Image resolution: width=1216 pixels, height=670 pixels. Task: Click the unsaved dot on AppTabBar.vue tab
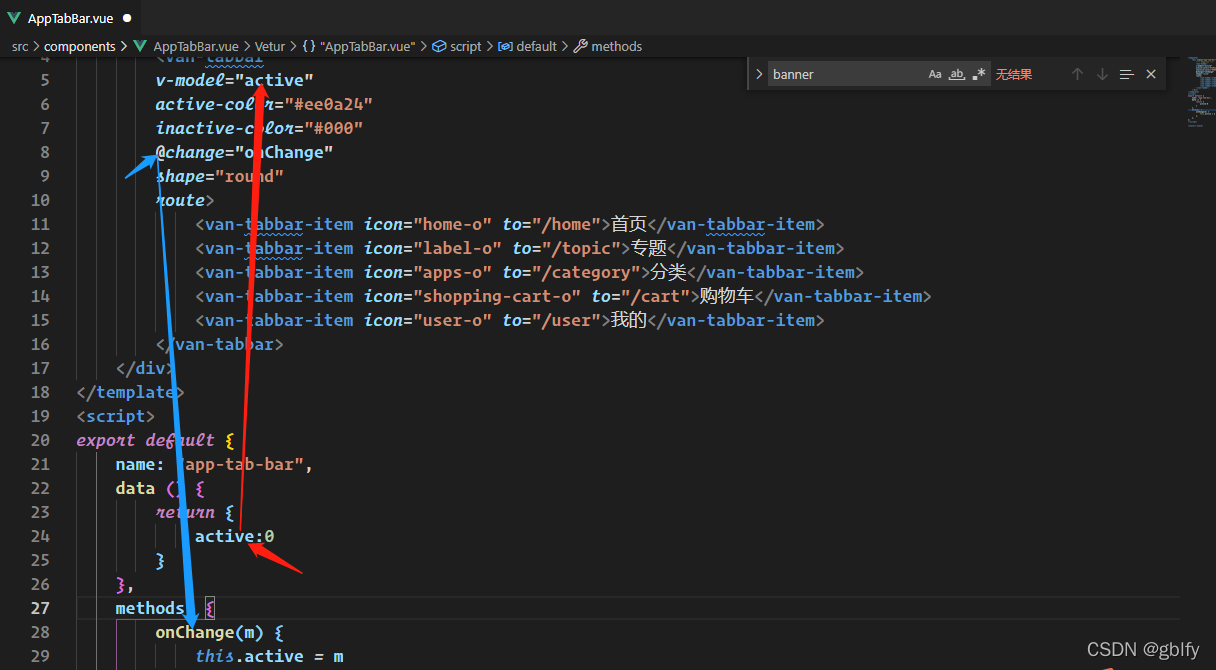pos(126,19)
